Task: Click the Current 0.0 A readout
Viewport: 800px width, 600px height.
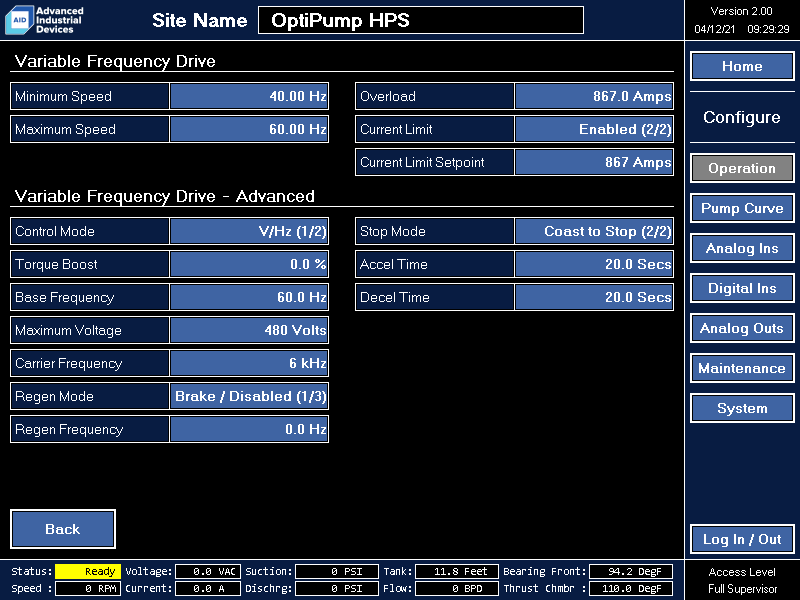Action: click(208, 588)
